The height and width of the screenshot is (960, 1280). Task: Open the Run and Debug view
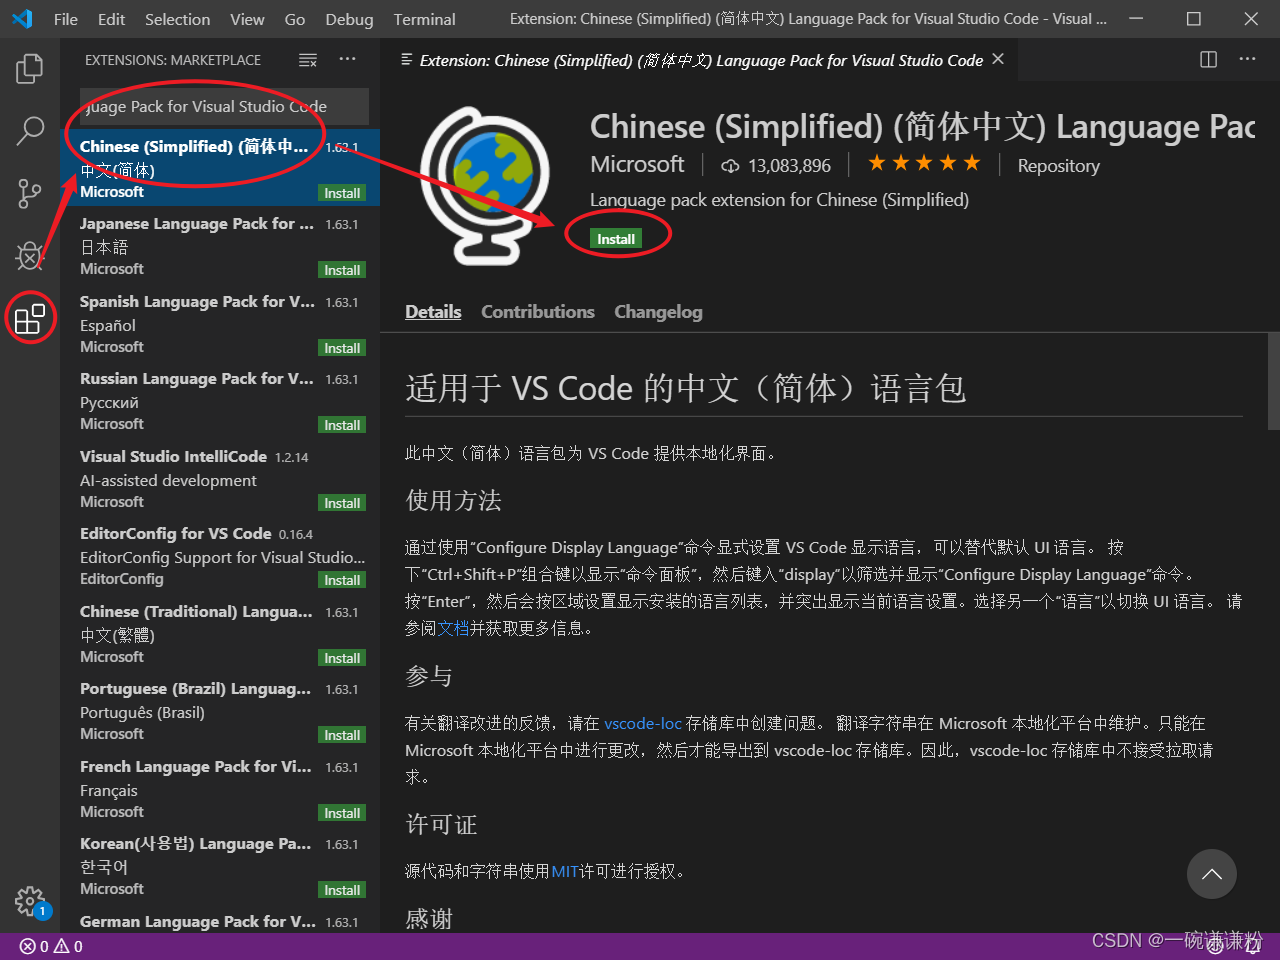click(x=30, y=255)
